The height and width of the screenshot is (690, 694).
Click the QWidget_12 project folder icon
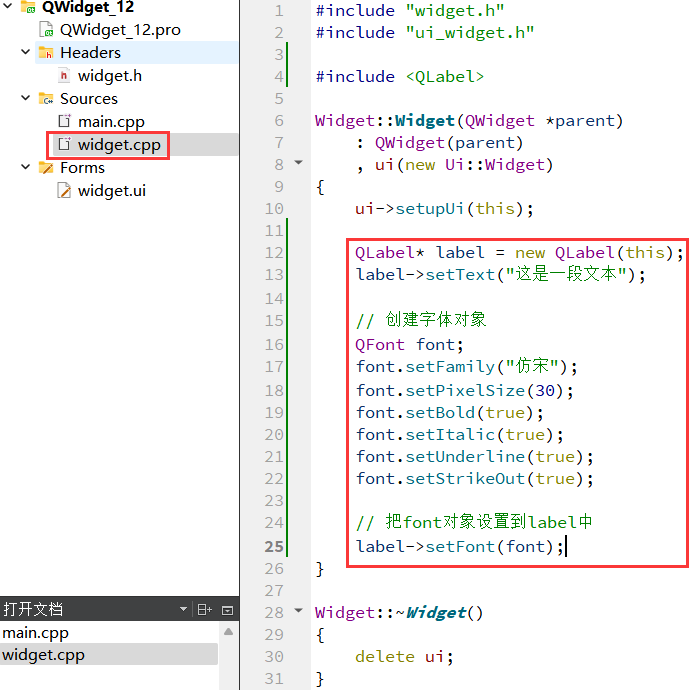click(28, 7)
